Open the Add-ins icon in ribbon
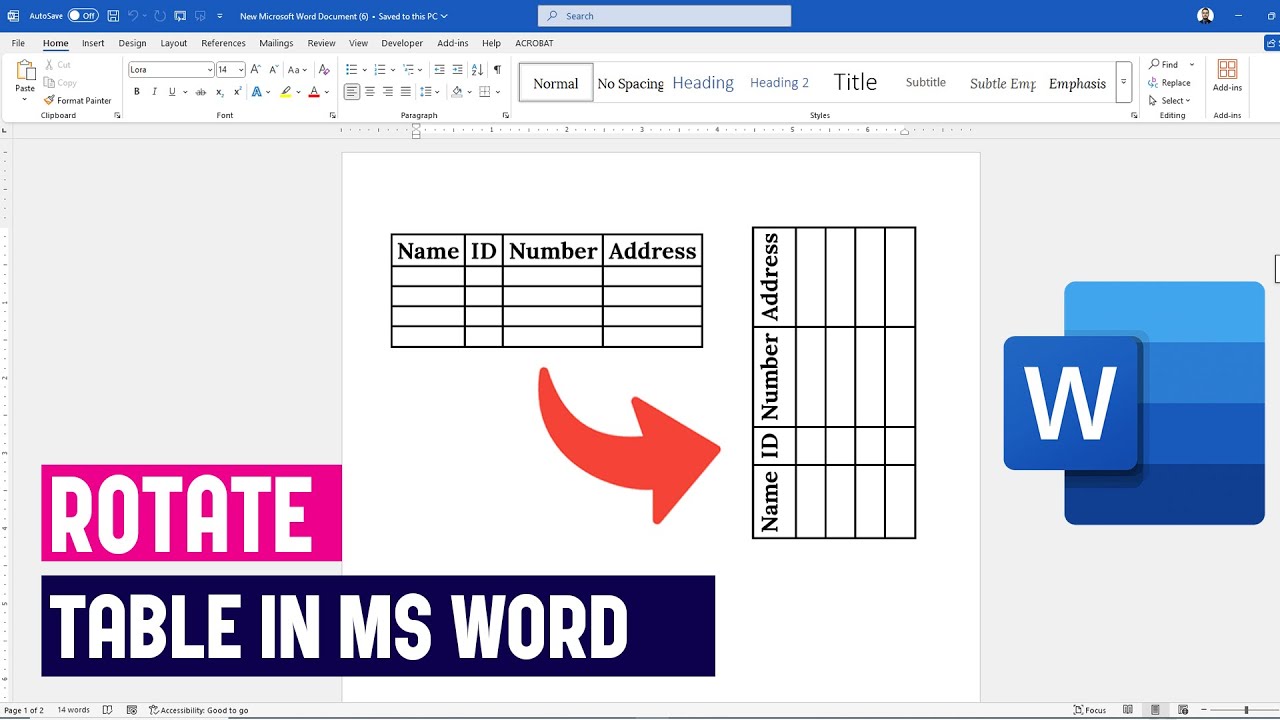This screenshot has width=1280, height=720. pyautogui.click(x=1227, y=76)
